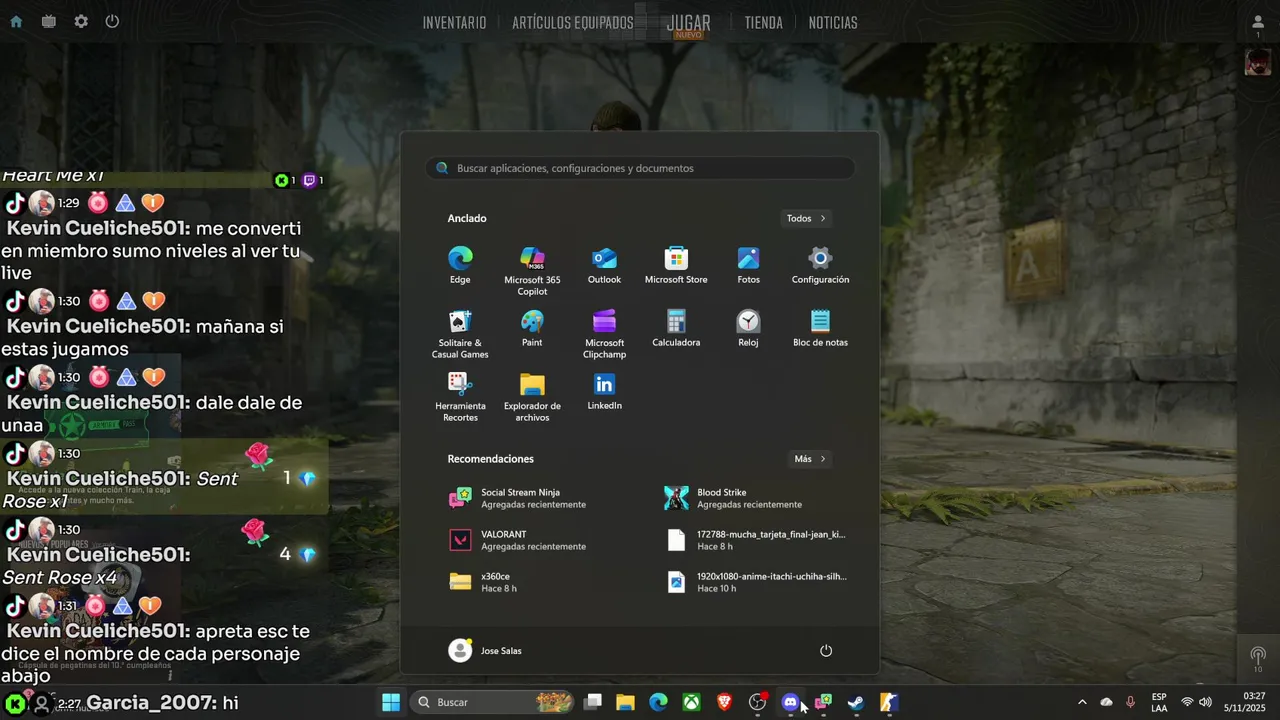Image resolution: width=1280 pixels, height=720 pixels.
Task: Click the game quit power icon
Action: 112,21
